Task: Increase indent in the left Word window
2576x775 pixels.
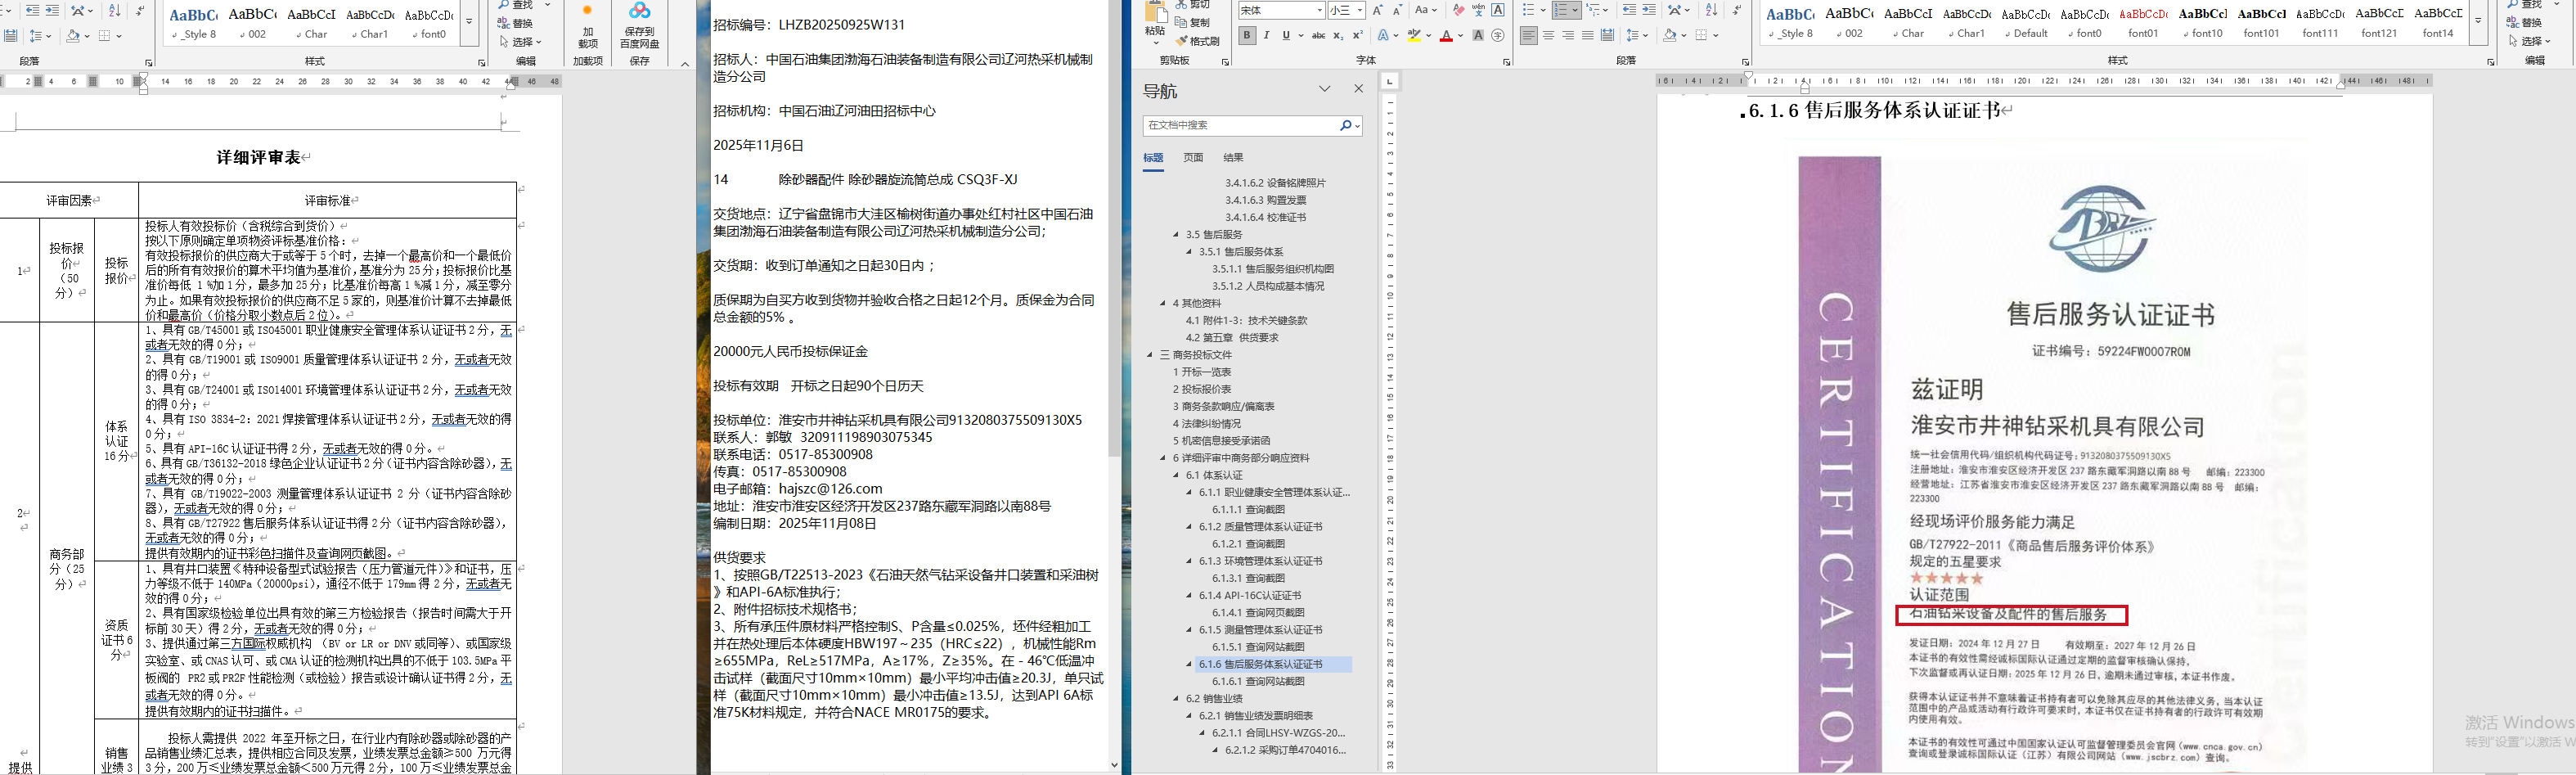Action: point(52,10)
